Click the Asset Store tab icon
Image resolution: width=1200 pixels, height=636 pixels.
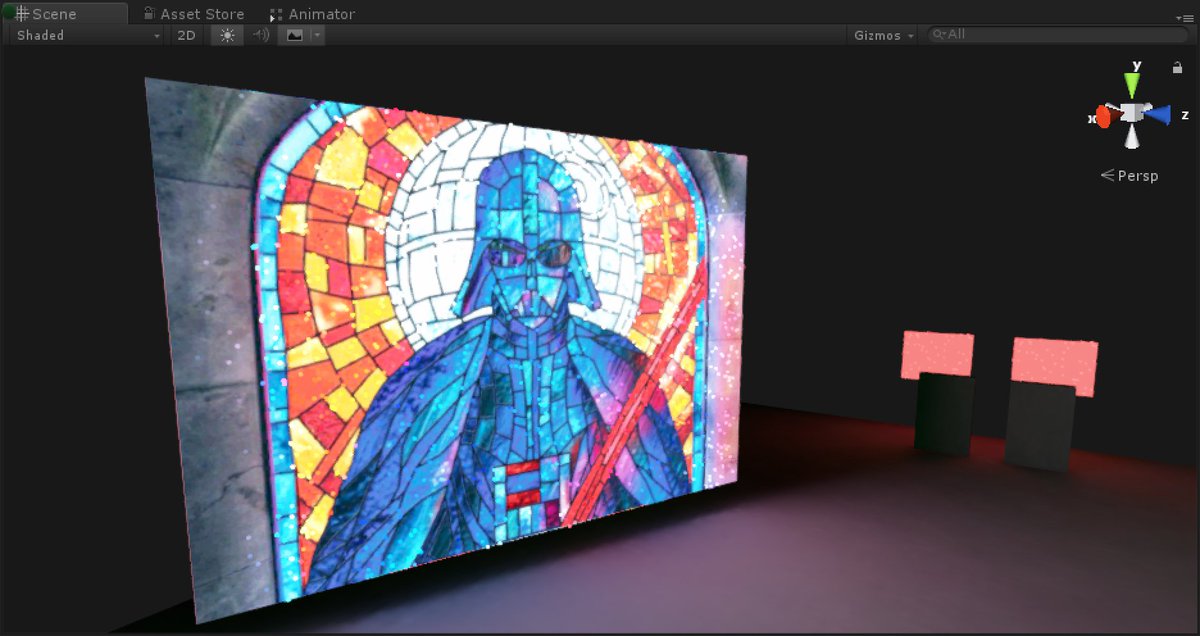149,14
